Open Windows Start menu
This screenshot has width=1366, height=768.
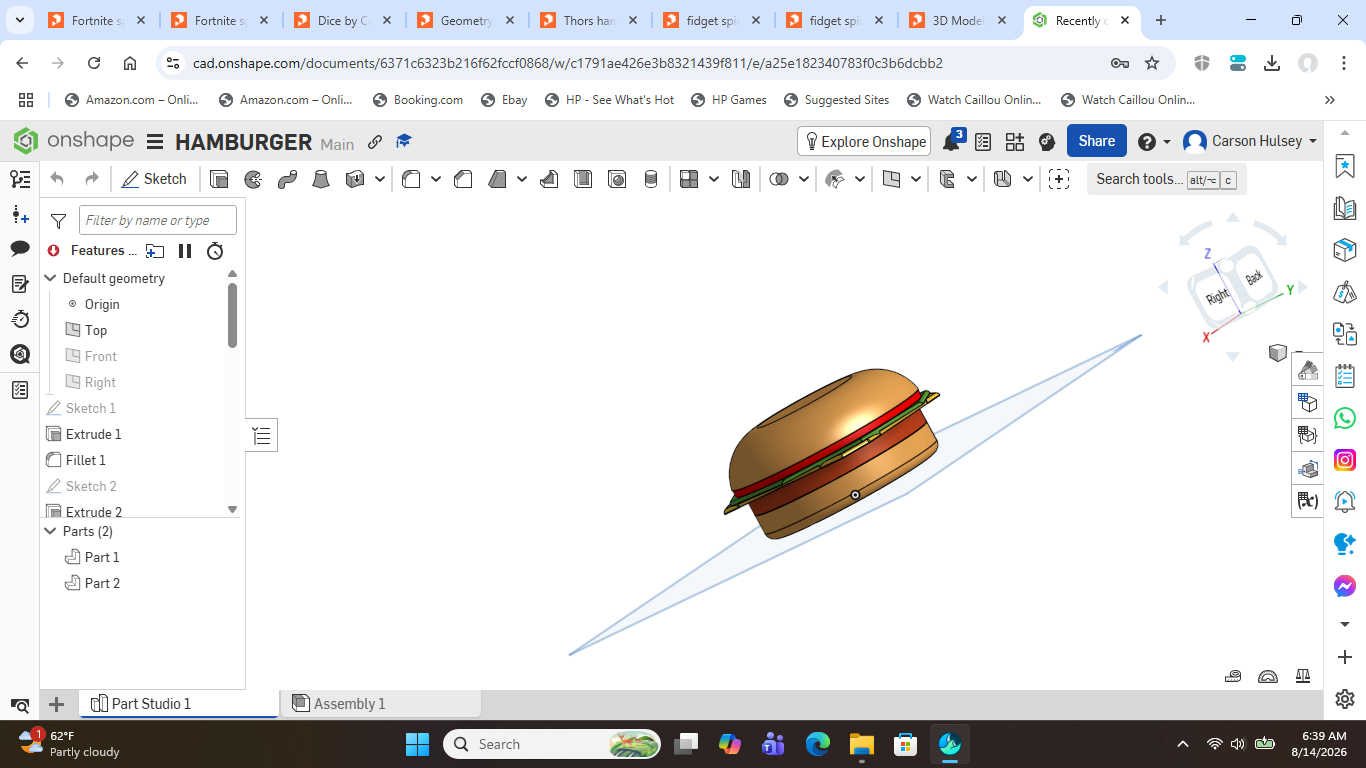[x=417, y=744]
